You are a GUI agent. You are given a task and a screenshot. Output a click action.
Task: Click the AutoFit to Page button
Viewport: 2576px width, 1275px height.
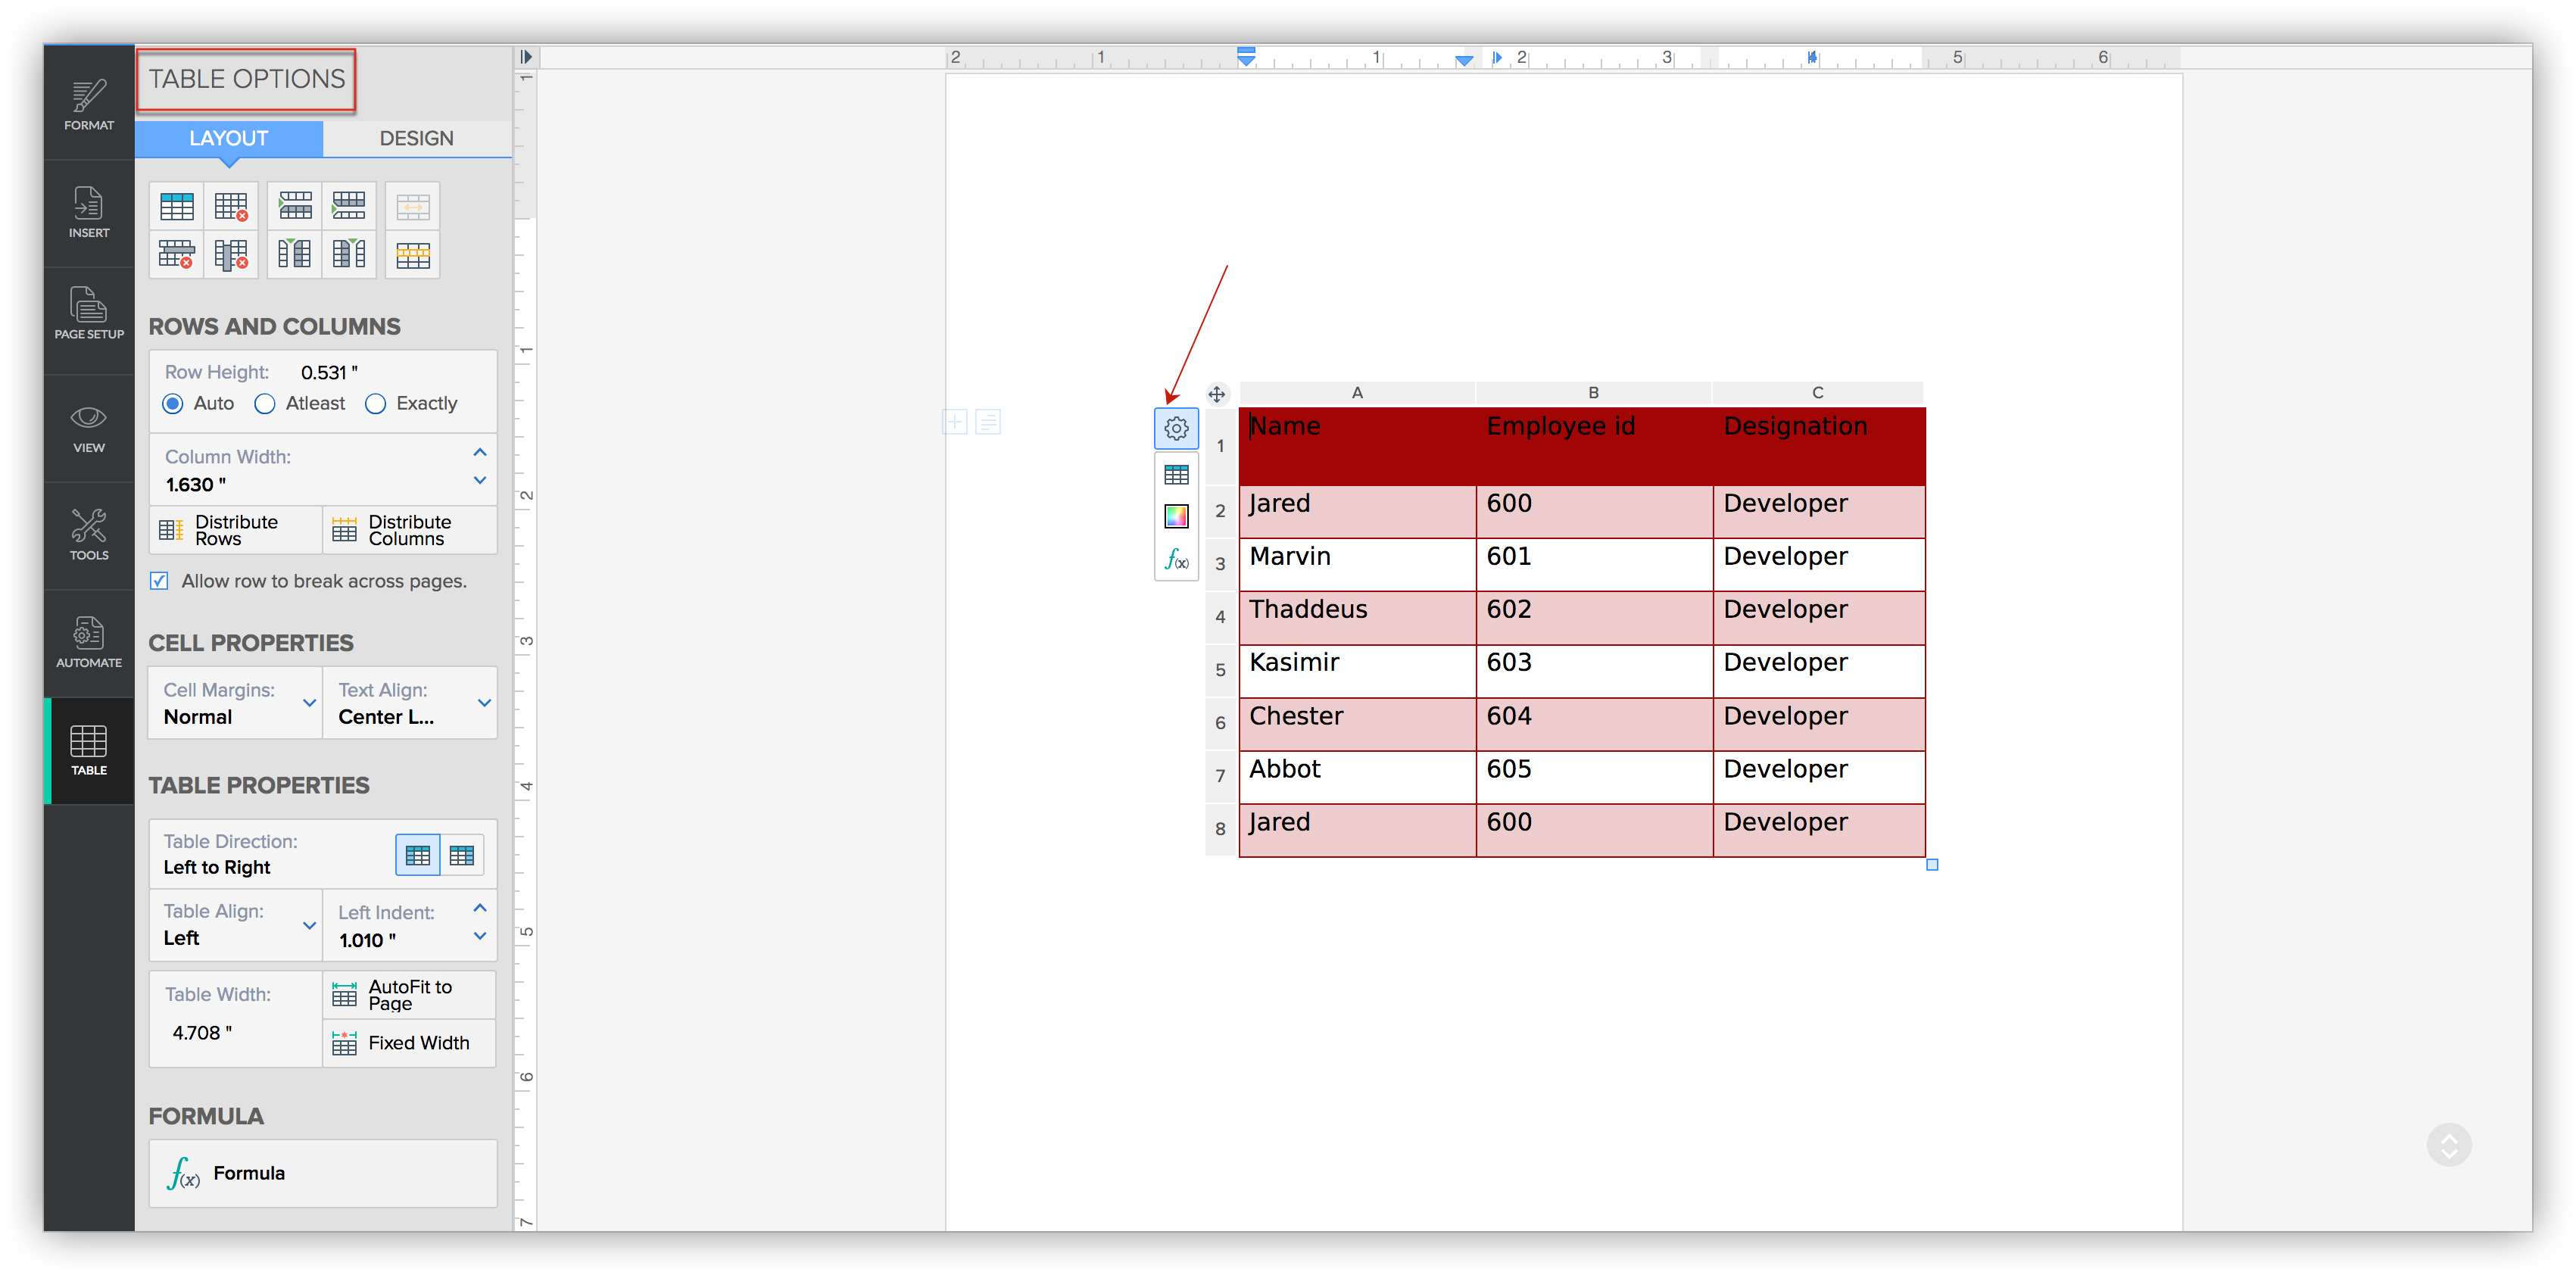pos(409,995)
